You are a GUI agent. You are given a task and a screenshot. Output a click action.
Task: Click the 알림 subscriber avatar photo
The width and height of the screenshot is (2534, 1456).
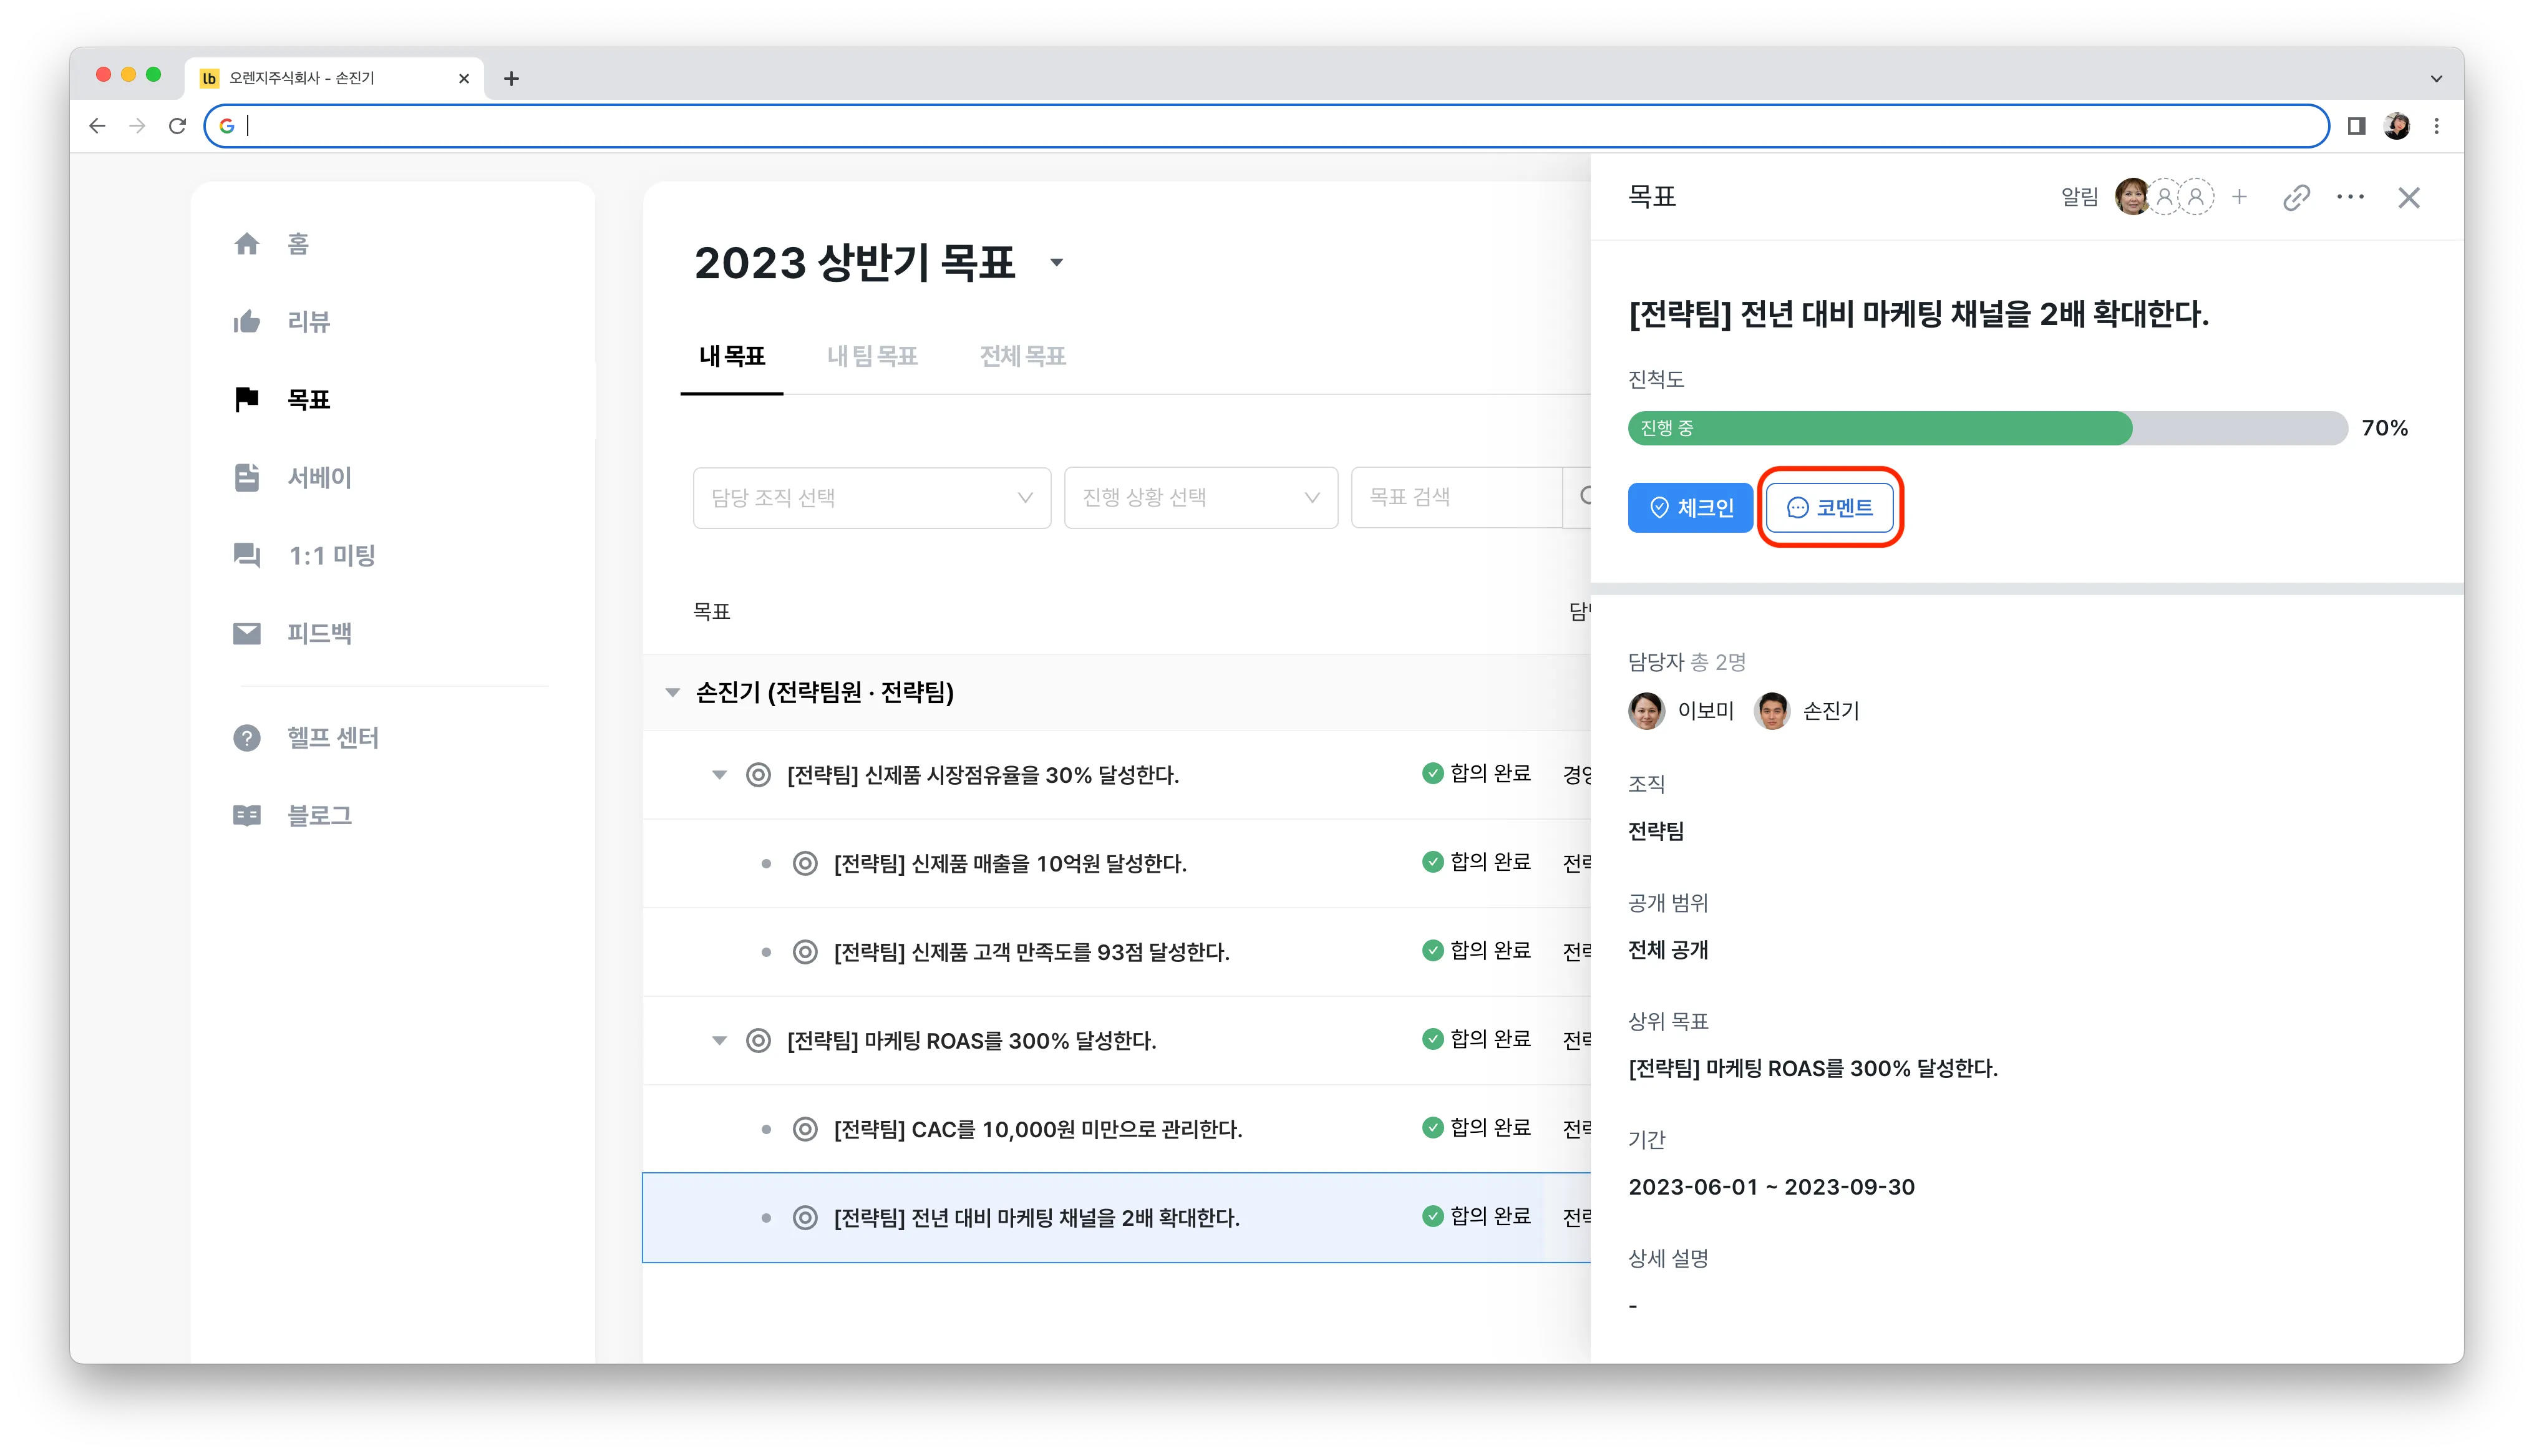pyautogui.click(x=2131, y=197)
